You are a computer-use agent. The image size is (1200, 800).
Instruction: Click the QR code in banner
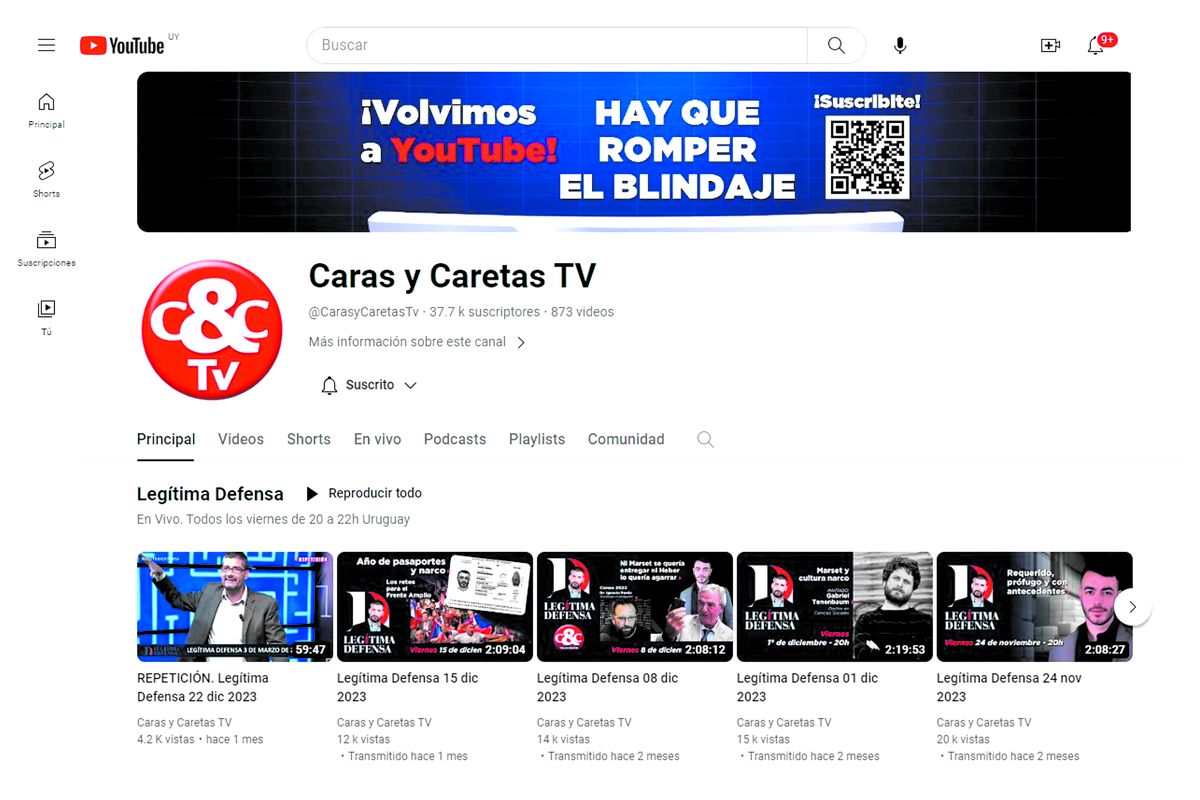(x=867, y=156)
